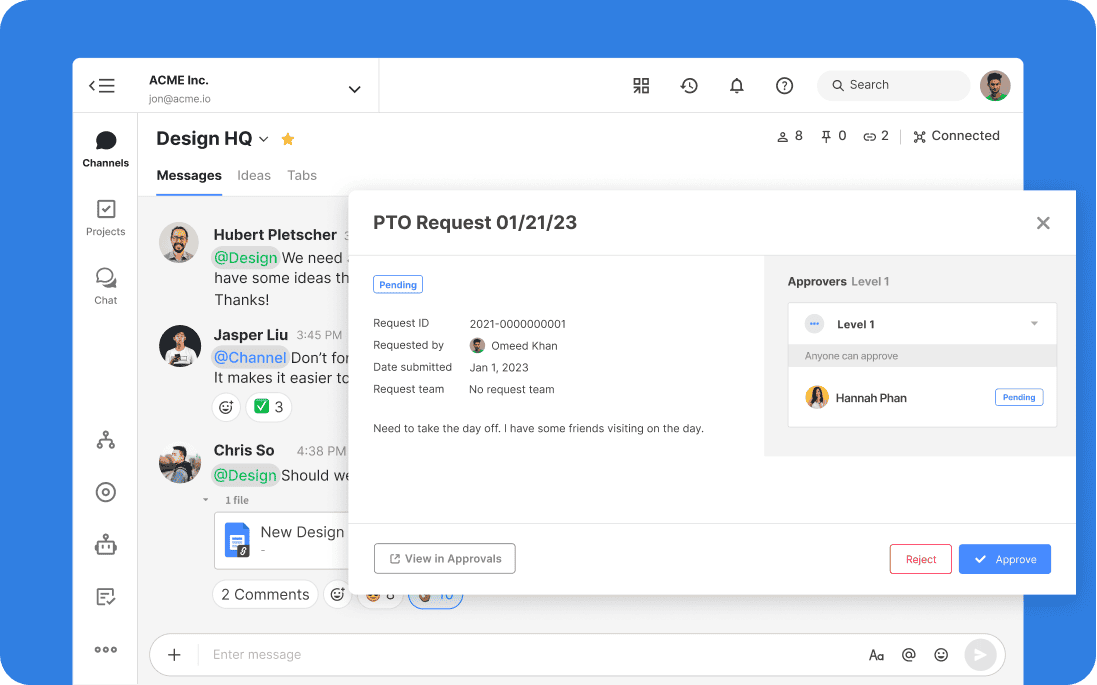Reject the PTO request
Image resolution: width=1097 pixels, height=685 pixels.
point(921,559)
